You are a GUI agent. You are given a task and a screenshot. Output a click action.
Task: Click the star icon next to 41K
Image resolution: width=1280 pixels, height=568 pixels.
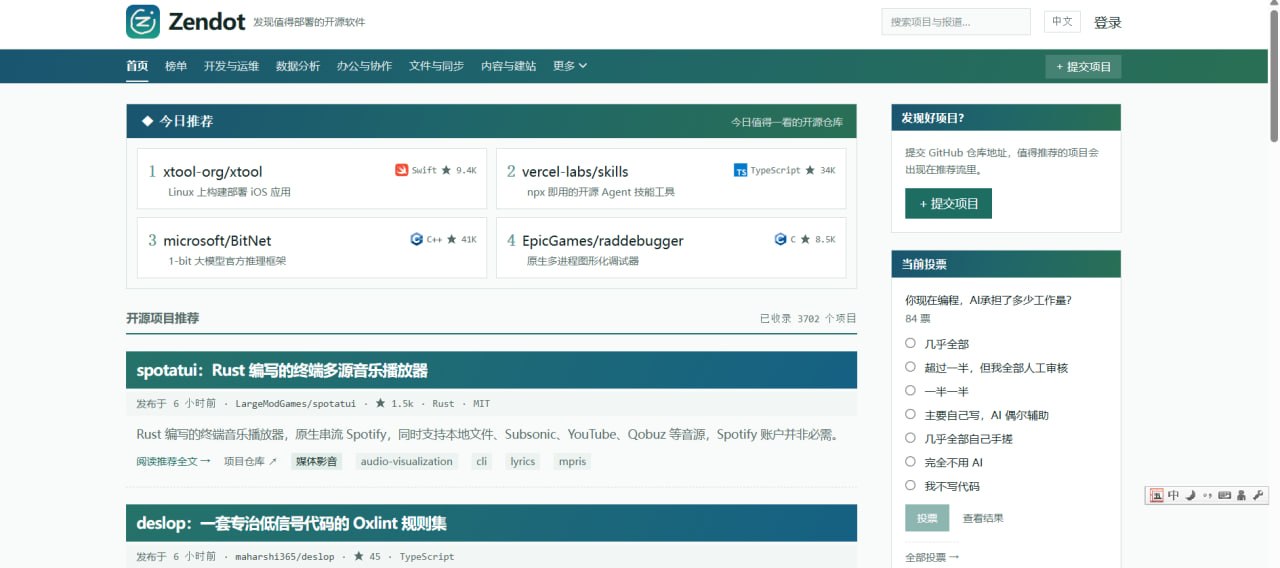point(451,239)
